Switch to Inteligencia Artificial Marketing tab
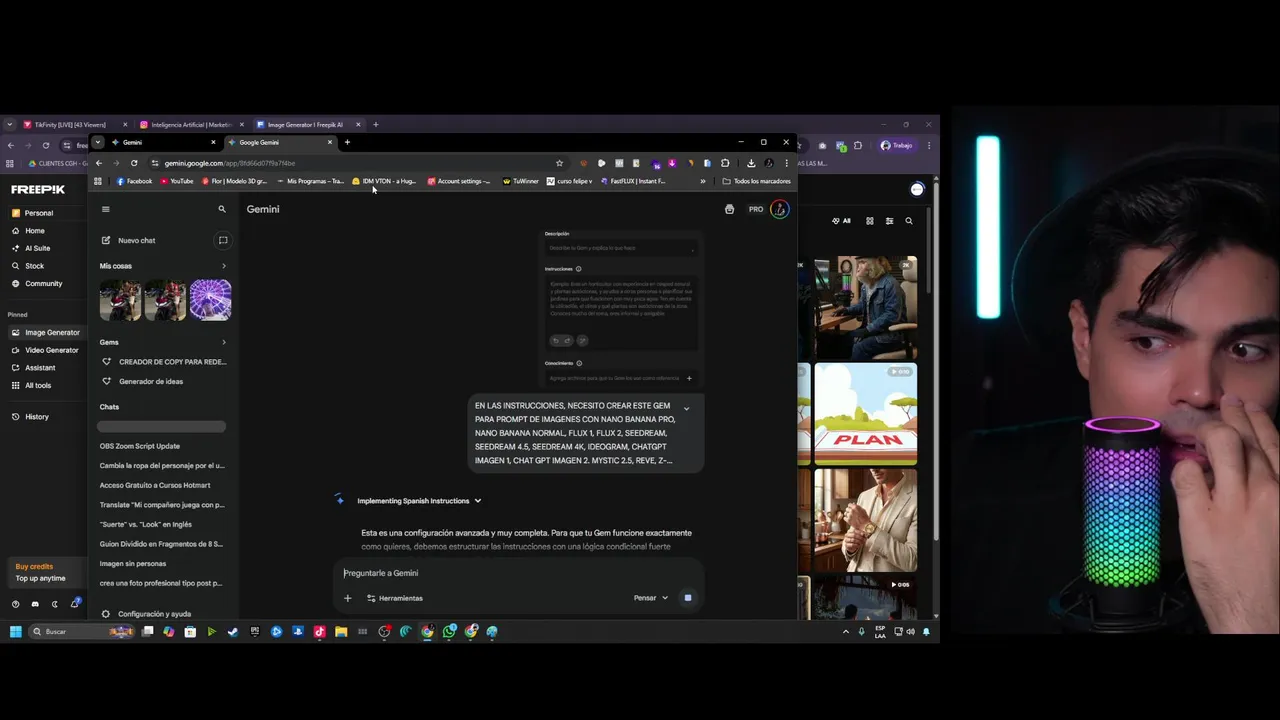This screenshot has width=1280, height=720. (192, 125)
